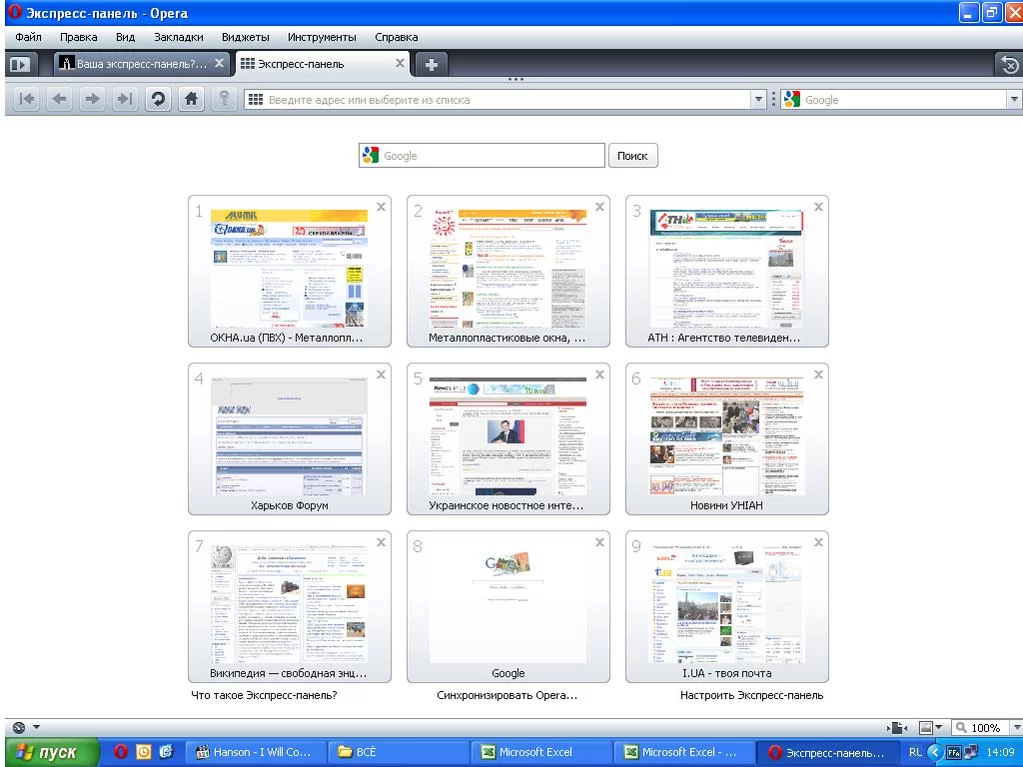The image size is (1023, 767).
Task: Open the Инструменты menu
Action: pos(322,37)
